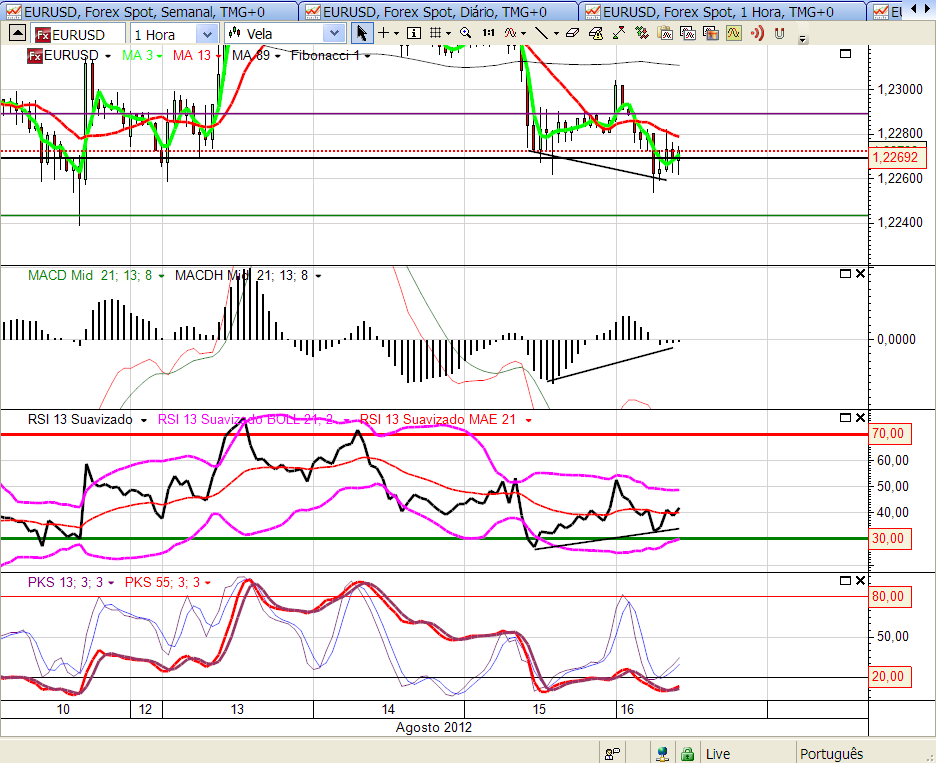The height and width of the screenshot is (763, 936).
Task: Maximize the RSI pane
Action: tap(845, 417)
